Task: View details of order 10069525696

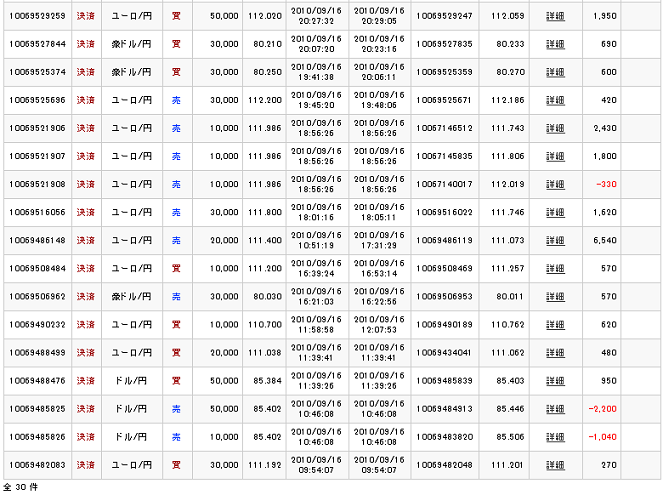Action: pos(555,100)
